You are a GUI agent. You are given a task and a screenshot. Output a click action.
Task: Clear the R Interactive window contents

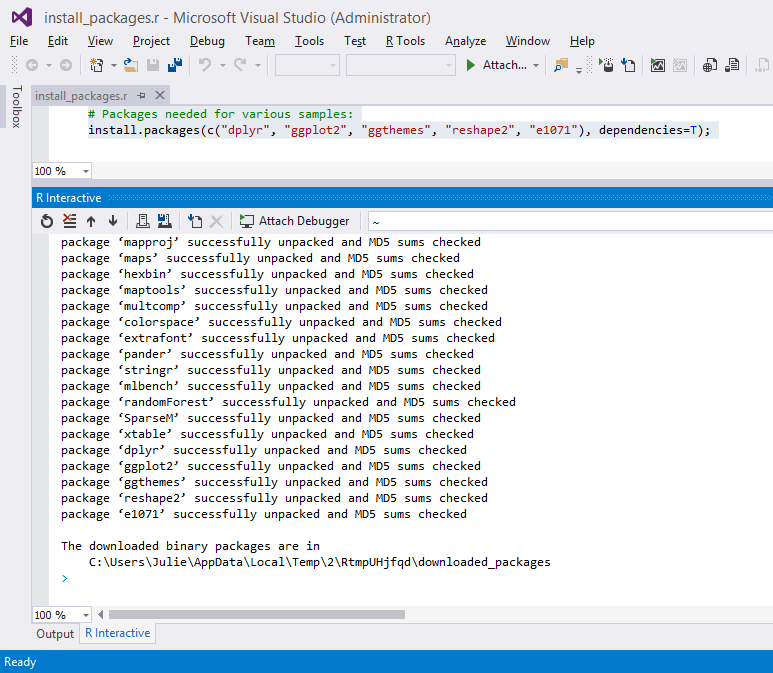70,221
